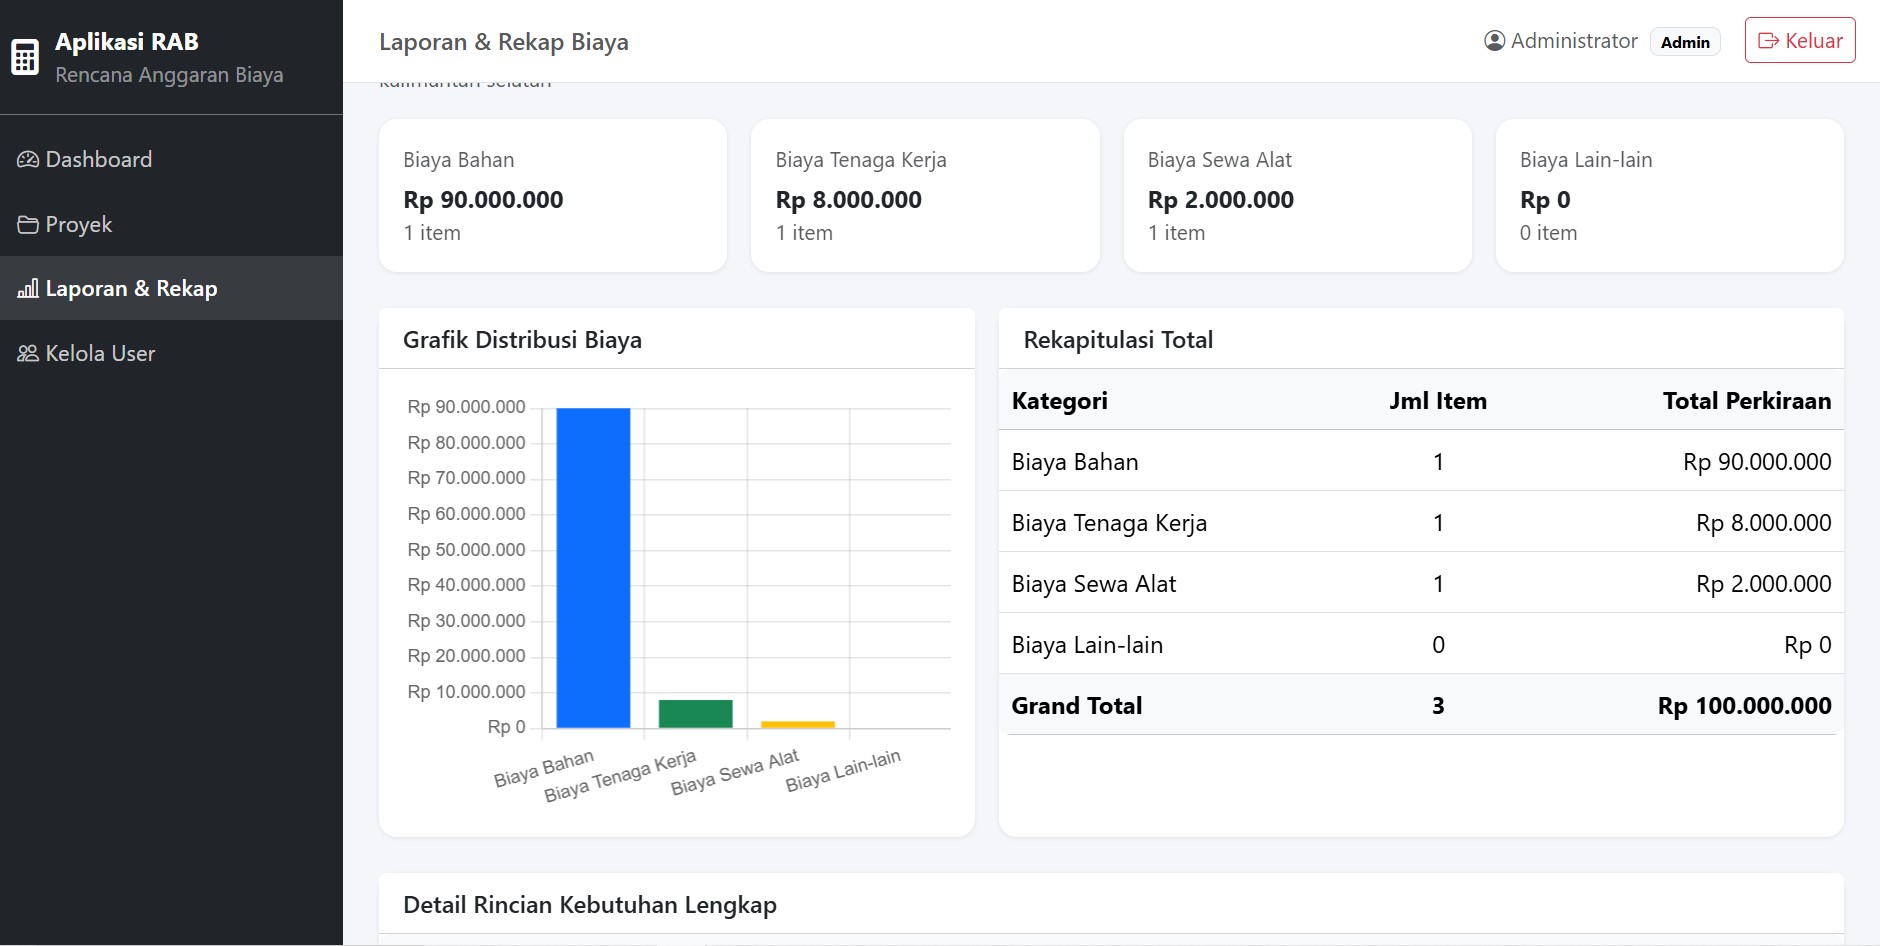
Task: Click the Rp 50.000.000 axis label
Action: point(466,550)
